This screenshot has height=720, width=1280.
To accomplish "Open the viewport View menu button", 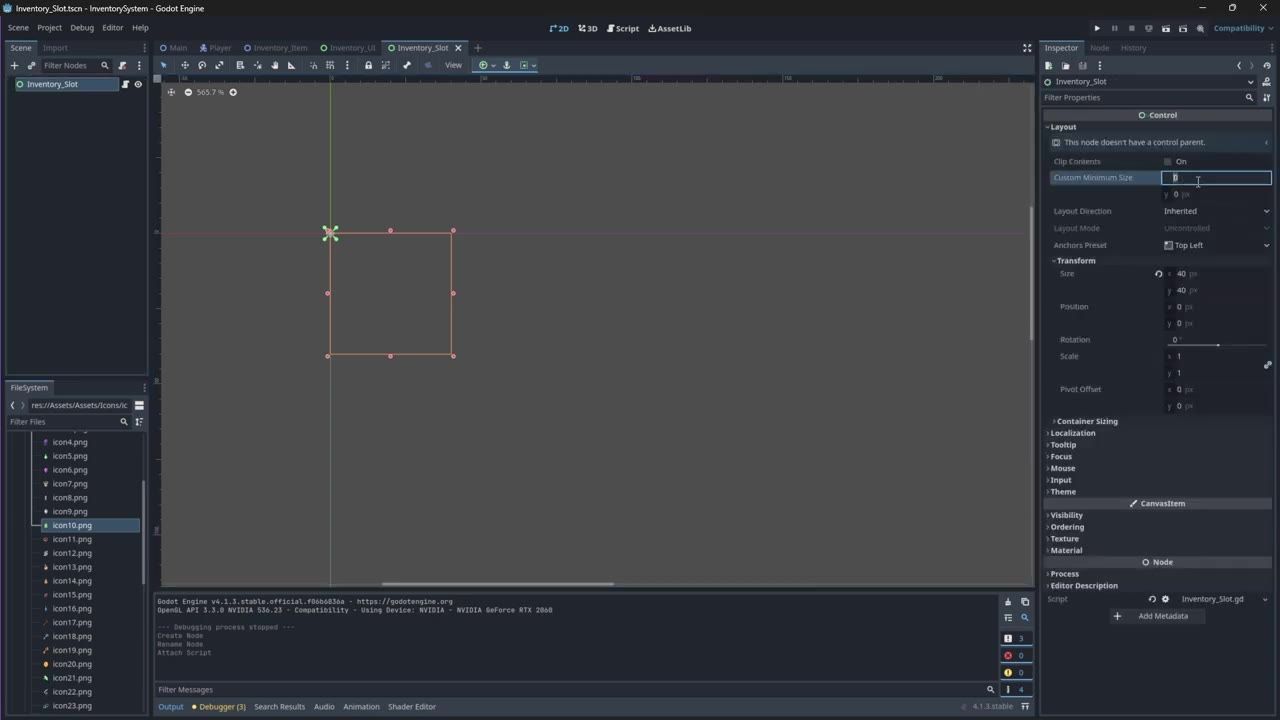I will 453,65.
